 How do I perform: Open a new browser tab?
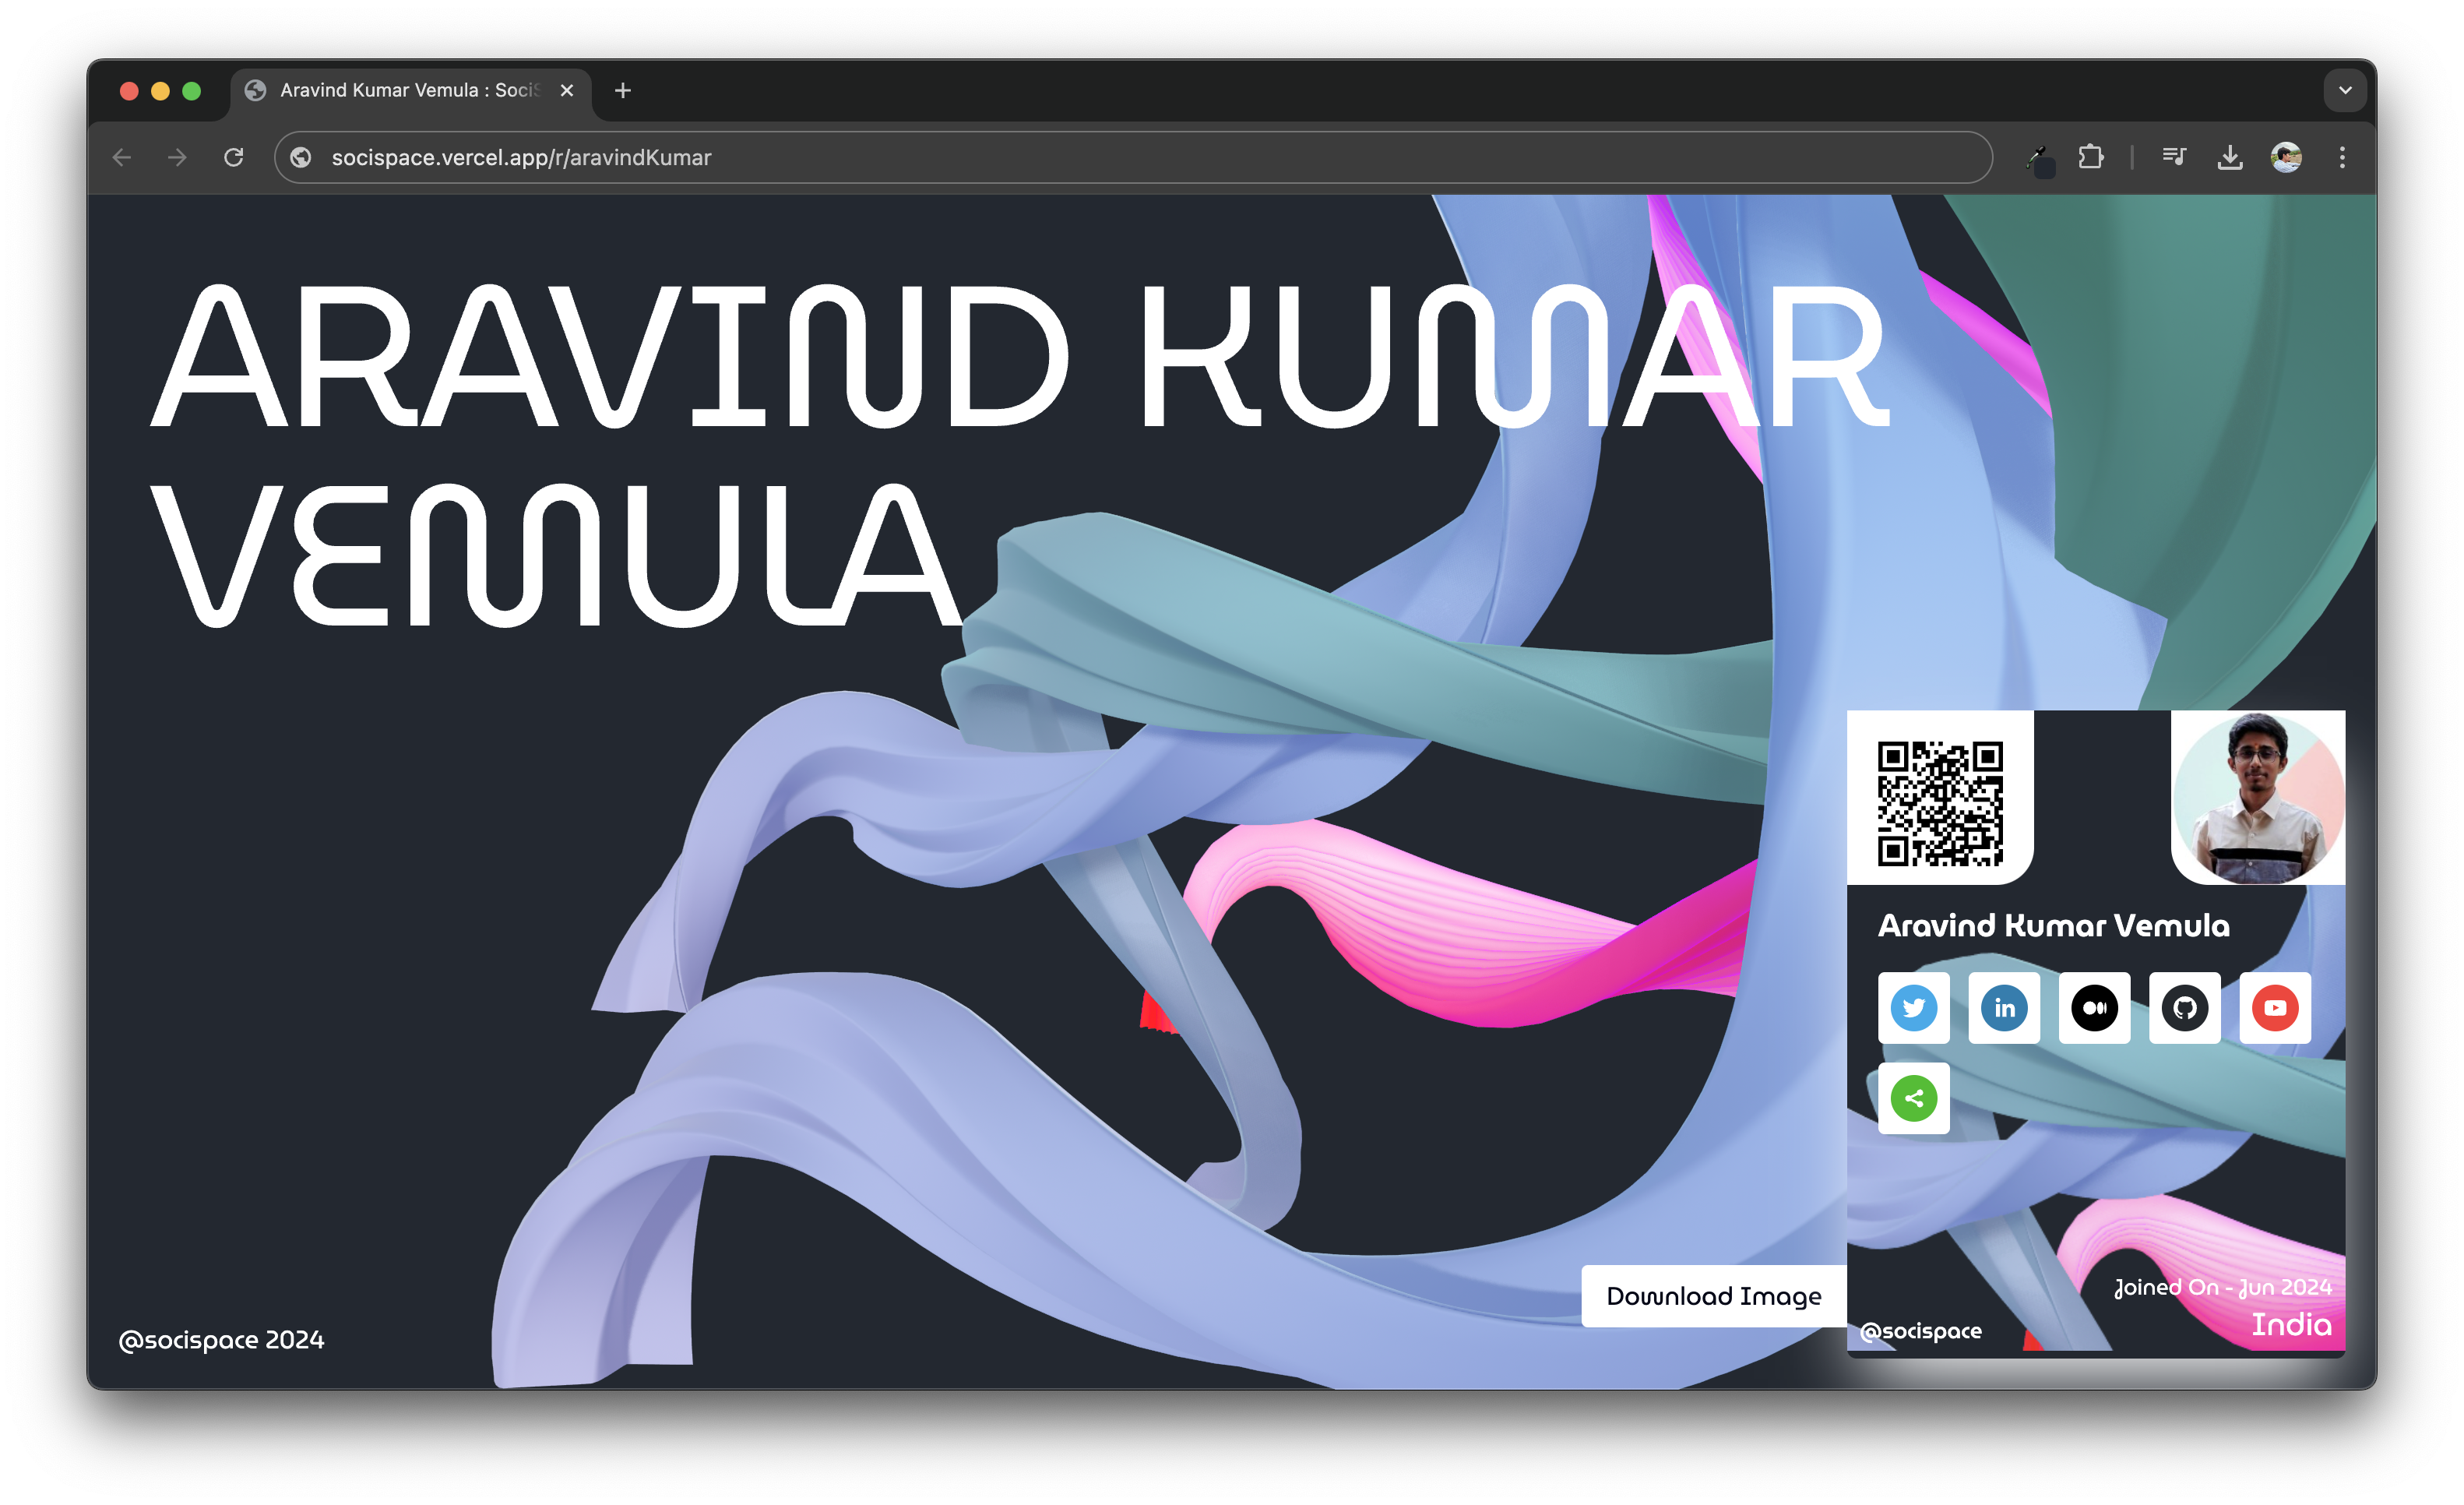click(622, 90)
